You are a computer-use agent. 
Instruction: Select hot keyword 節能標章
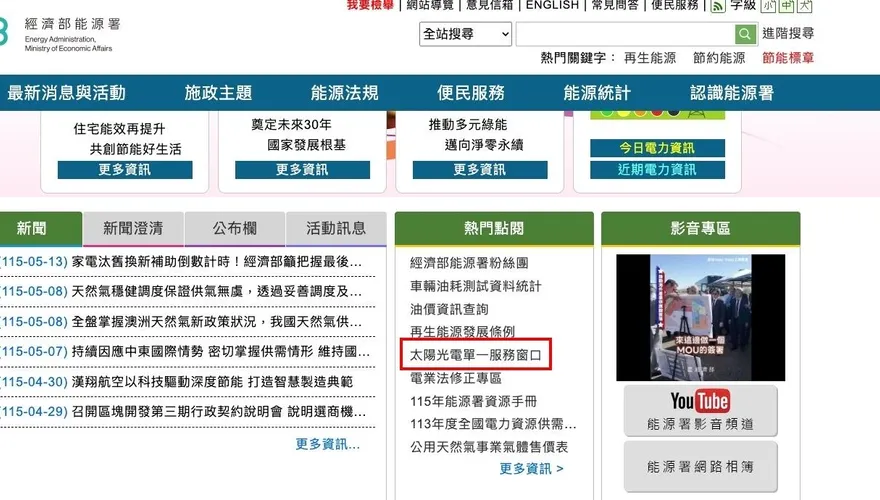[x=788, y=58]
